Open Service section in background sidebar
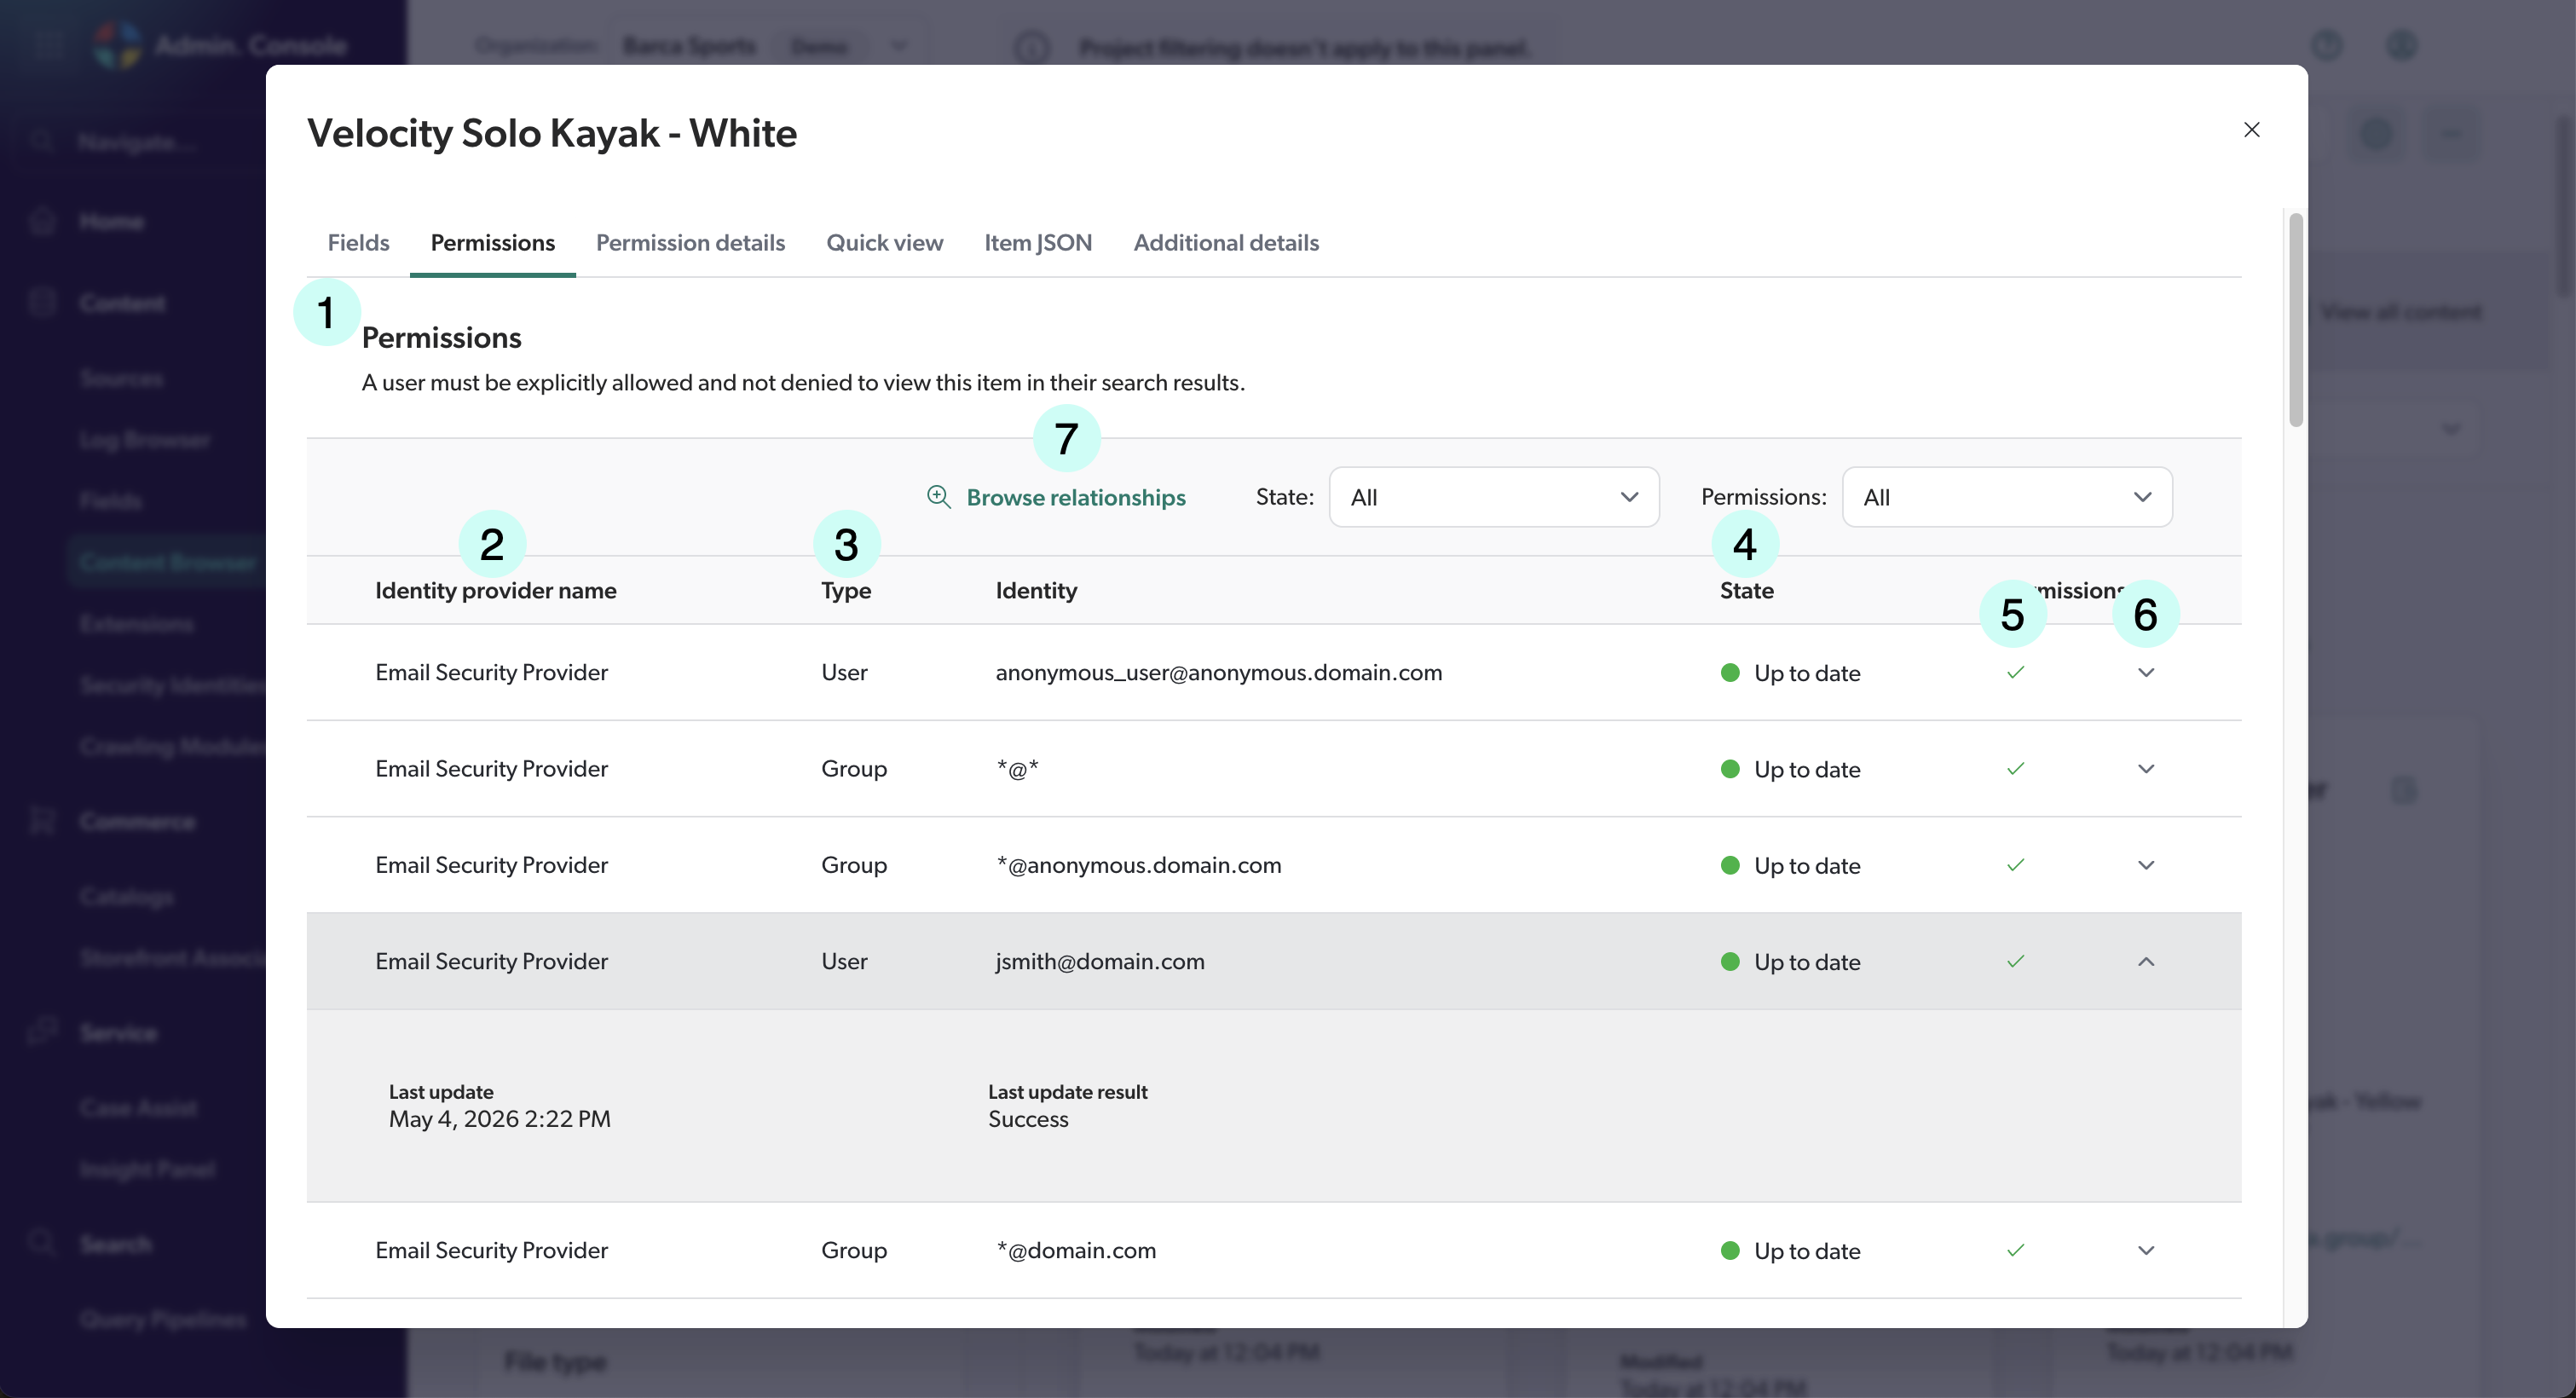 pos(118,1032)
